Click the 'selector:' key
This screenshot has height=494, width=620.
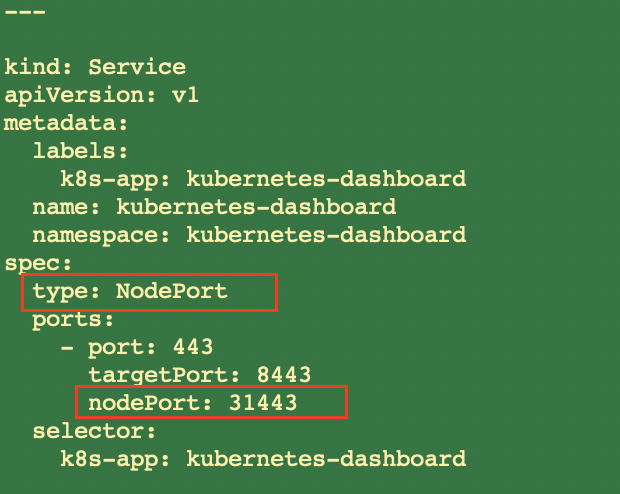click(94, 431)
